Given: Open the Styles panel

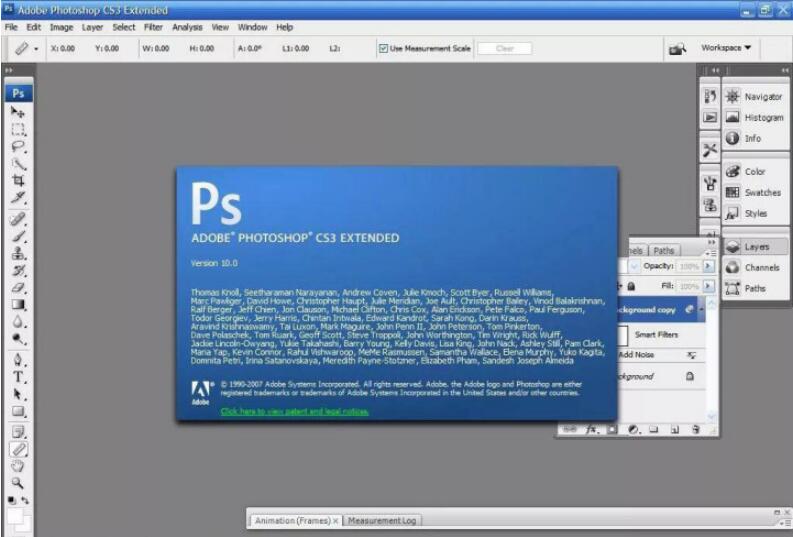Looking at the screenshot, I should click(x=755, y=213).
